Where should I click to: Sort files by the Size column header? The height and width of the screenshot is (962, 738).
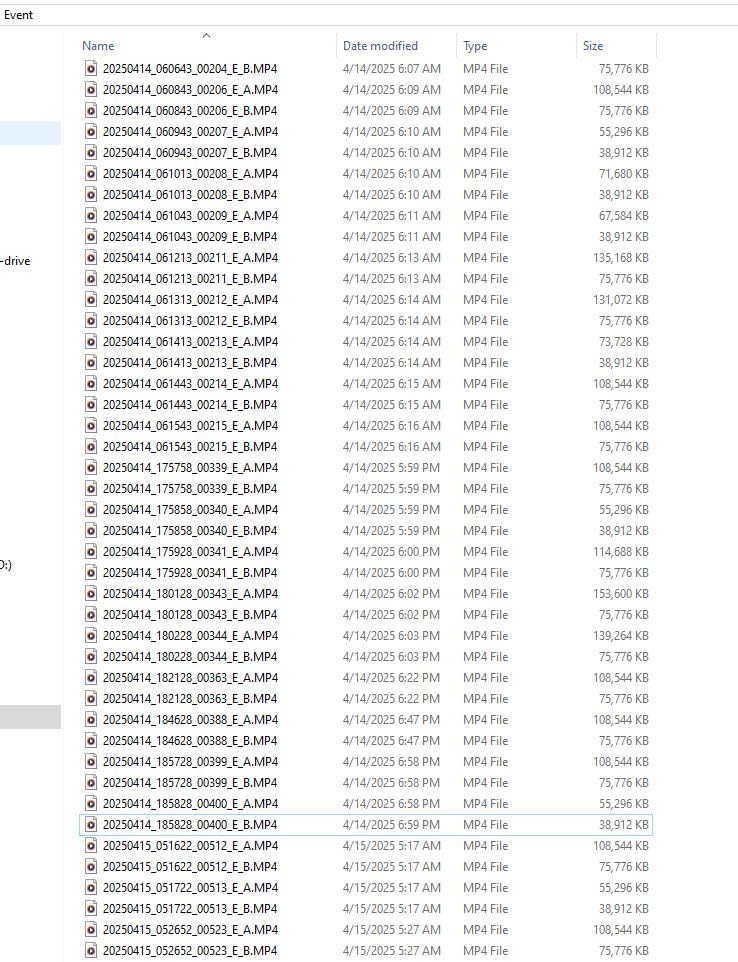(x=593, y=46)
